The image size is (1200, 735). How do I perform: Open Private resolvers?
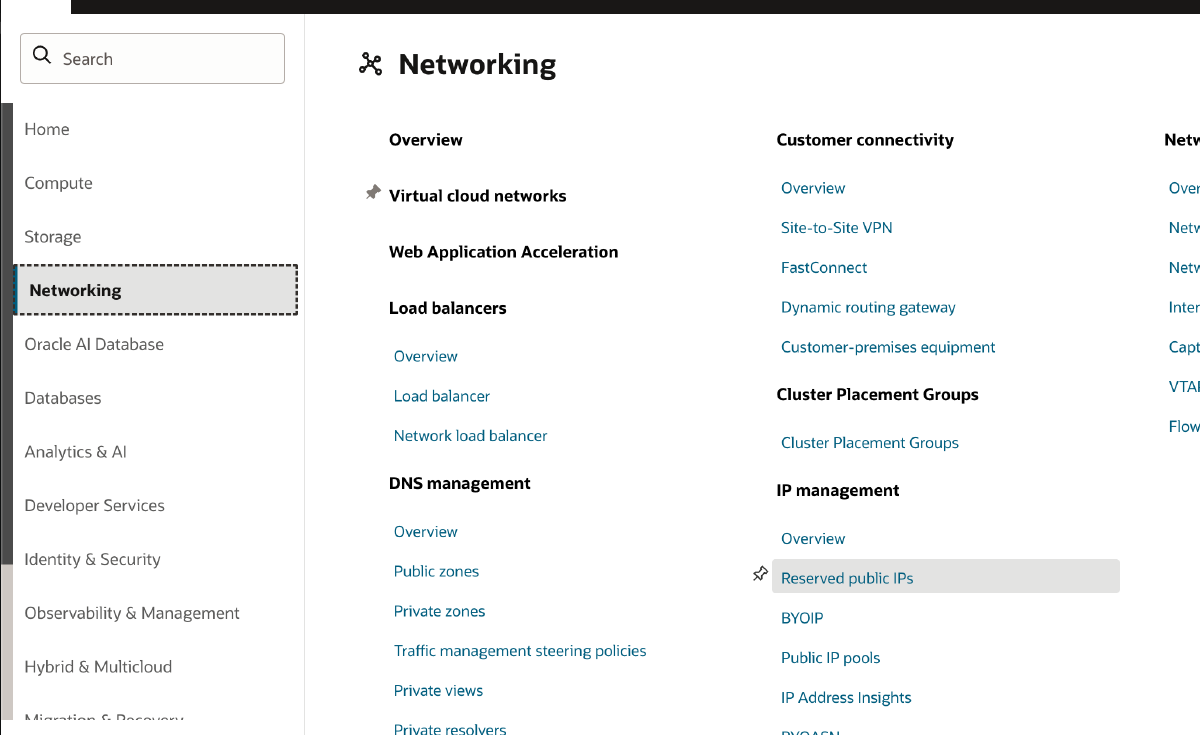[x=450, y=729]
